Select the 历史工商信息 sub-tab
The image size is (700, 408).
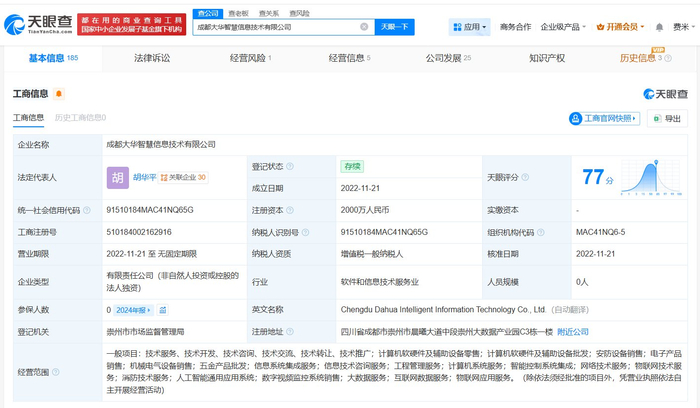coord(78,118)
